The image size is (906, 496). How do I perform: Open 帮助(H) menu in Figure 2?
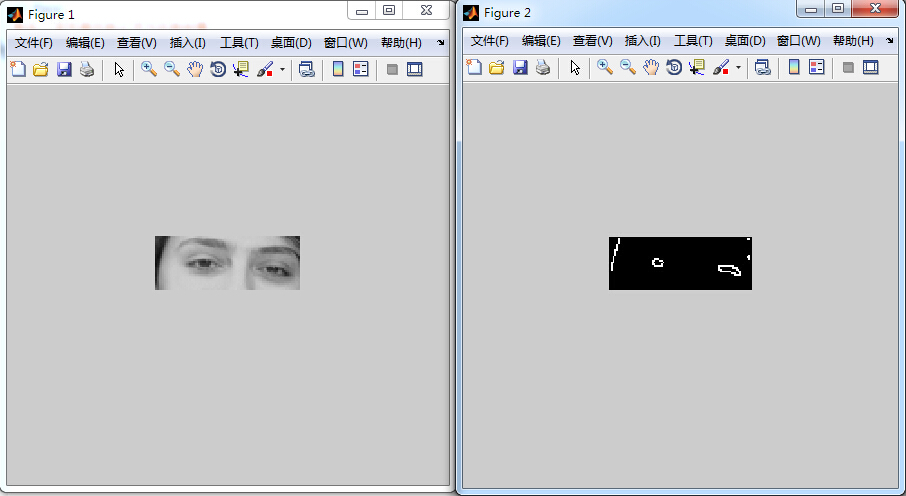pyautogui.click(x=853, y=40)
